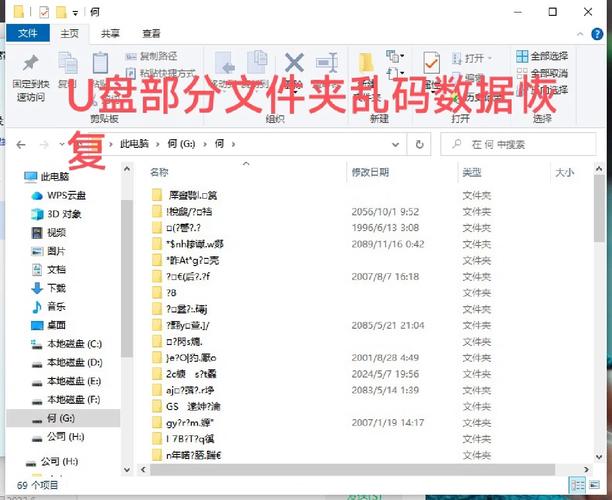
Task: Select 本地磁盘 (D:) in the navigation pane
Action: 67,363
